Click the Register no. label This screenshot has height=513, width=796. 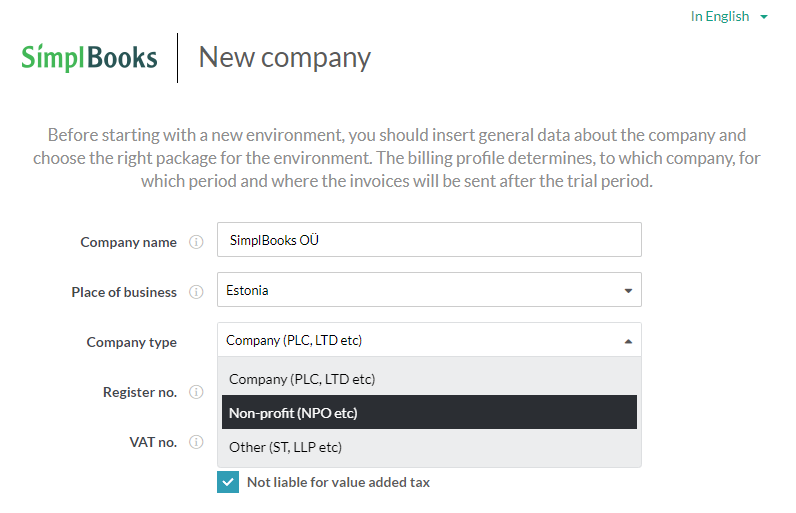point(140,392)
